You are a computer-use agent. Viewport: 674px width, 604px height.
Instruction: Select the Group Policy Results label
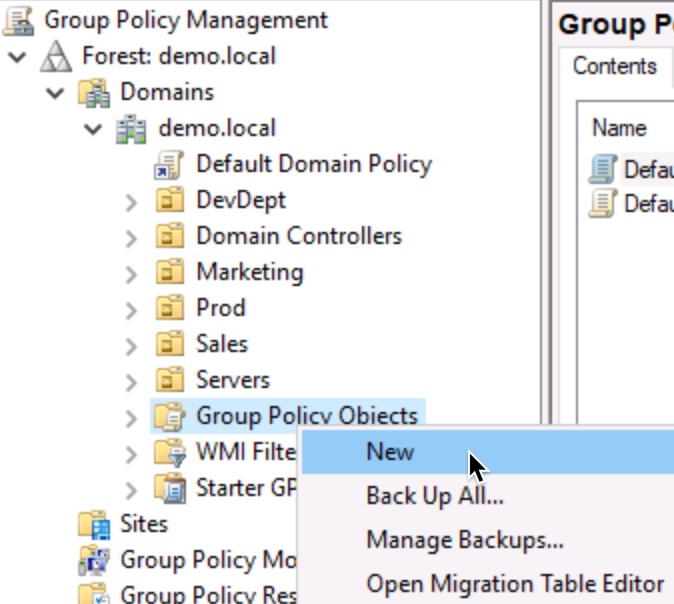[x=208, y=594]
